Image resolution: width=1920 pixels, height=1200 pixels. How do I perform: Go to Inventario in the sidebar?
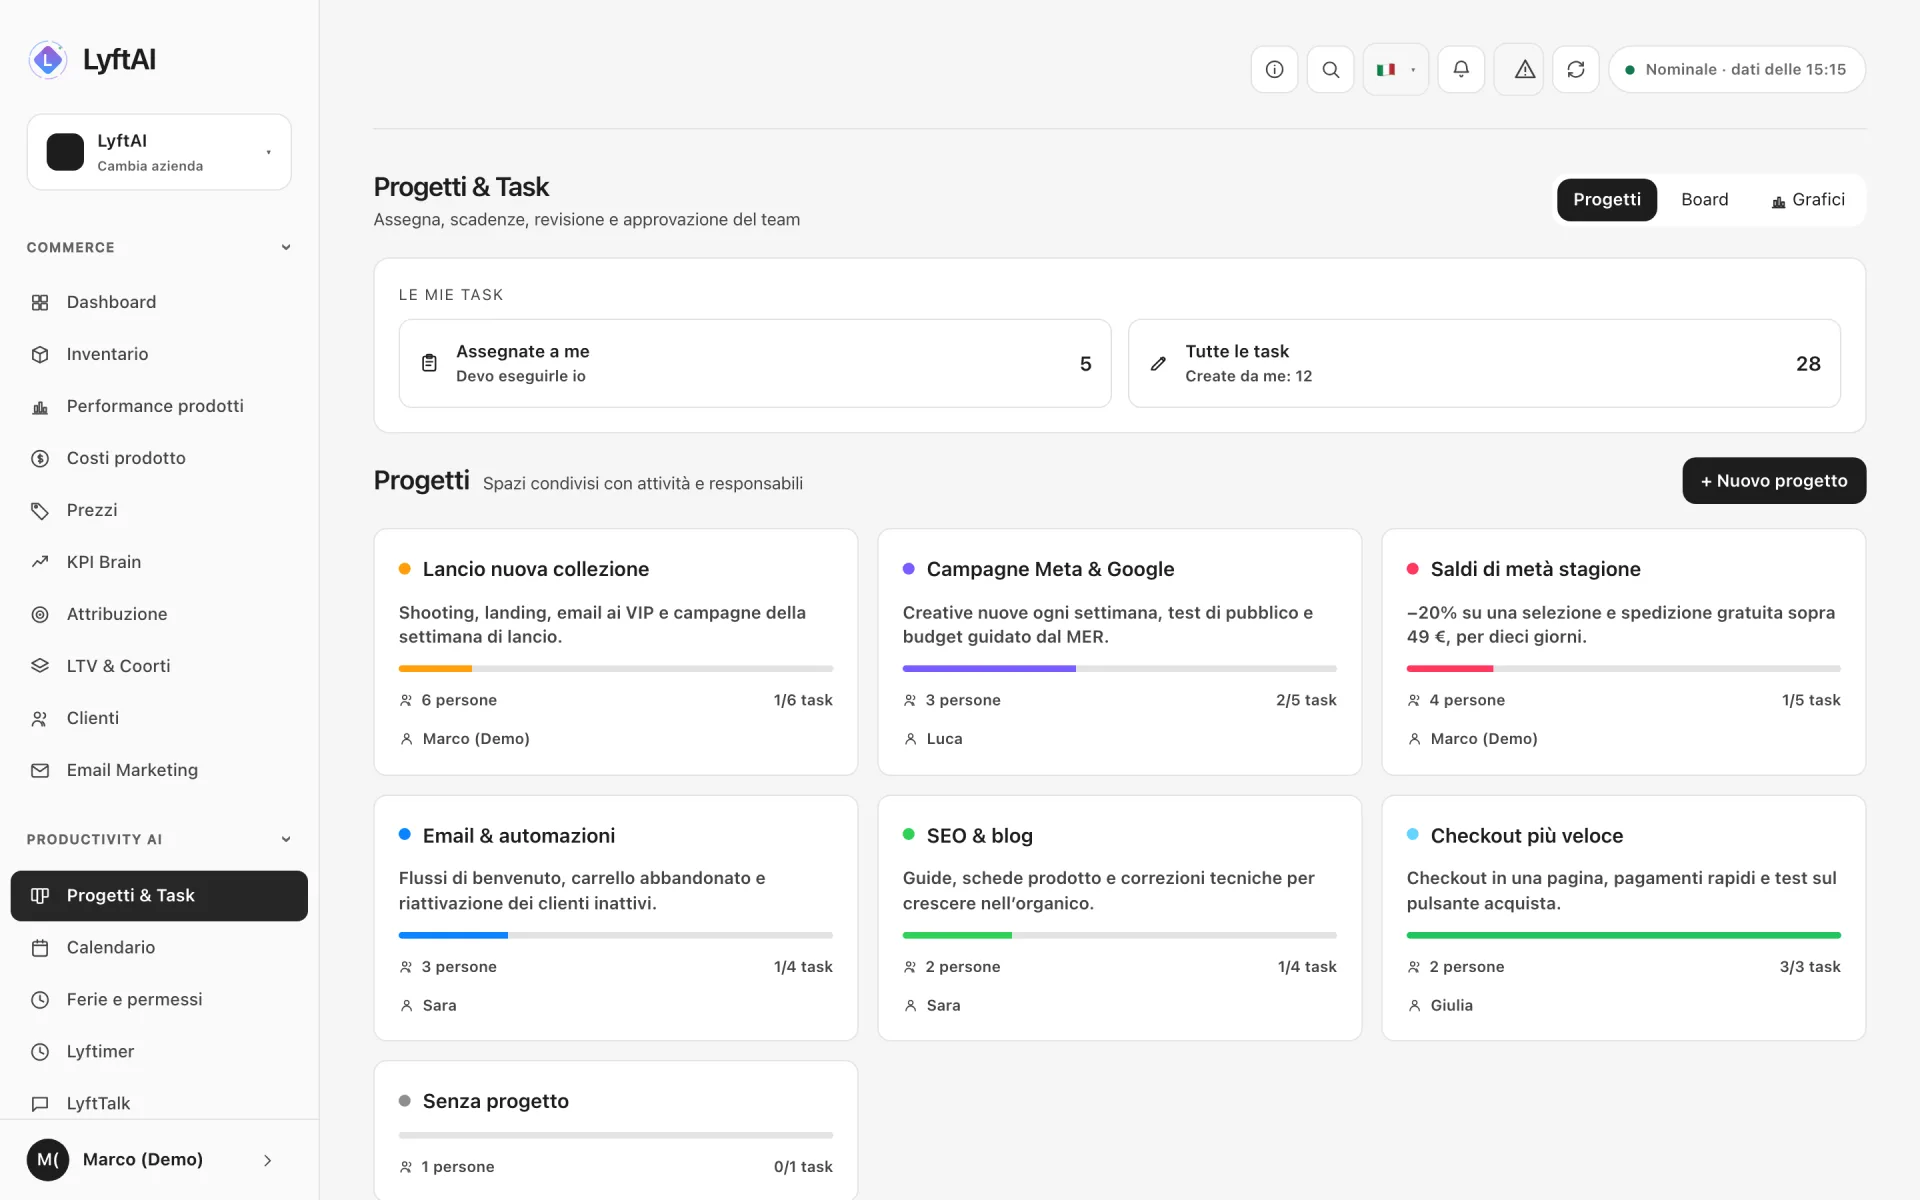[159, 354]
